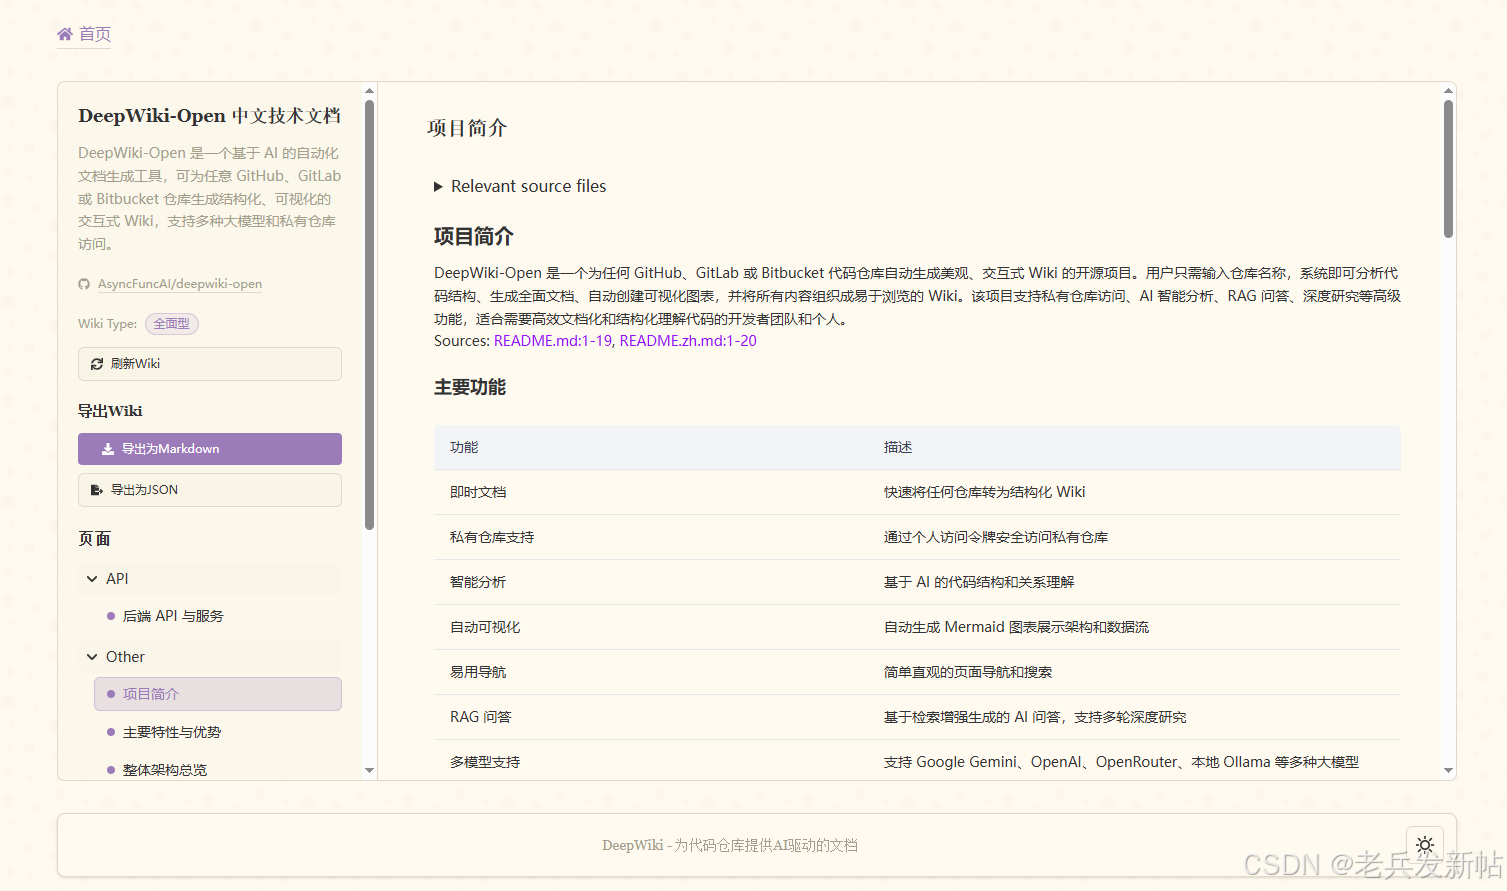This screenshot has width=1507, height=891.
Task: Click the 刷新Wiki refresh button
Action: 210,364
